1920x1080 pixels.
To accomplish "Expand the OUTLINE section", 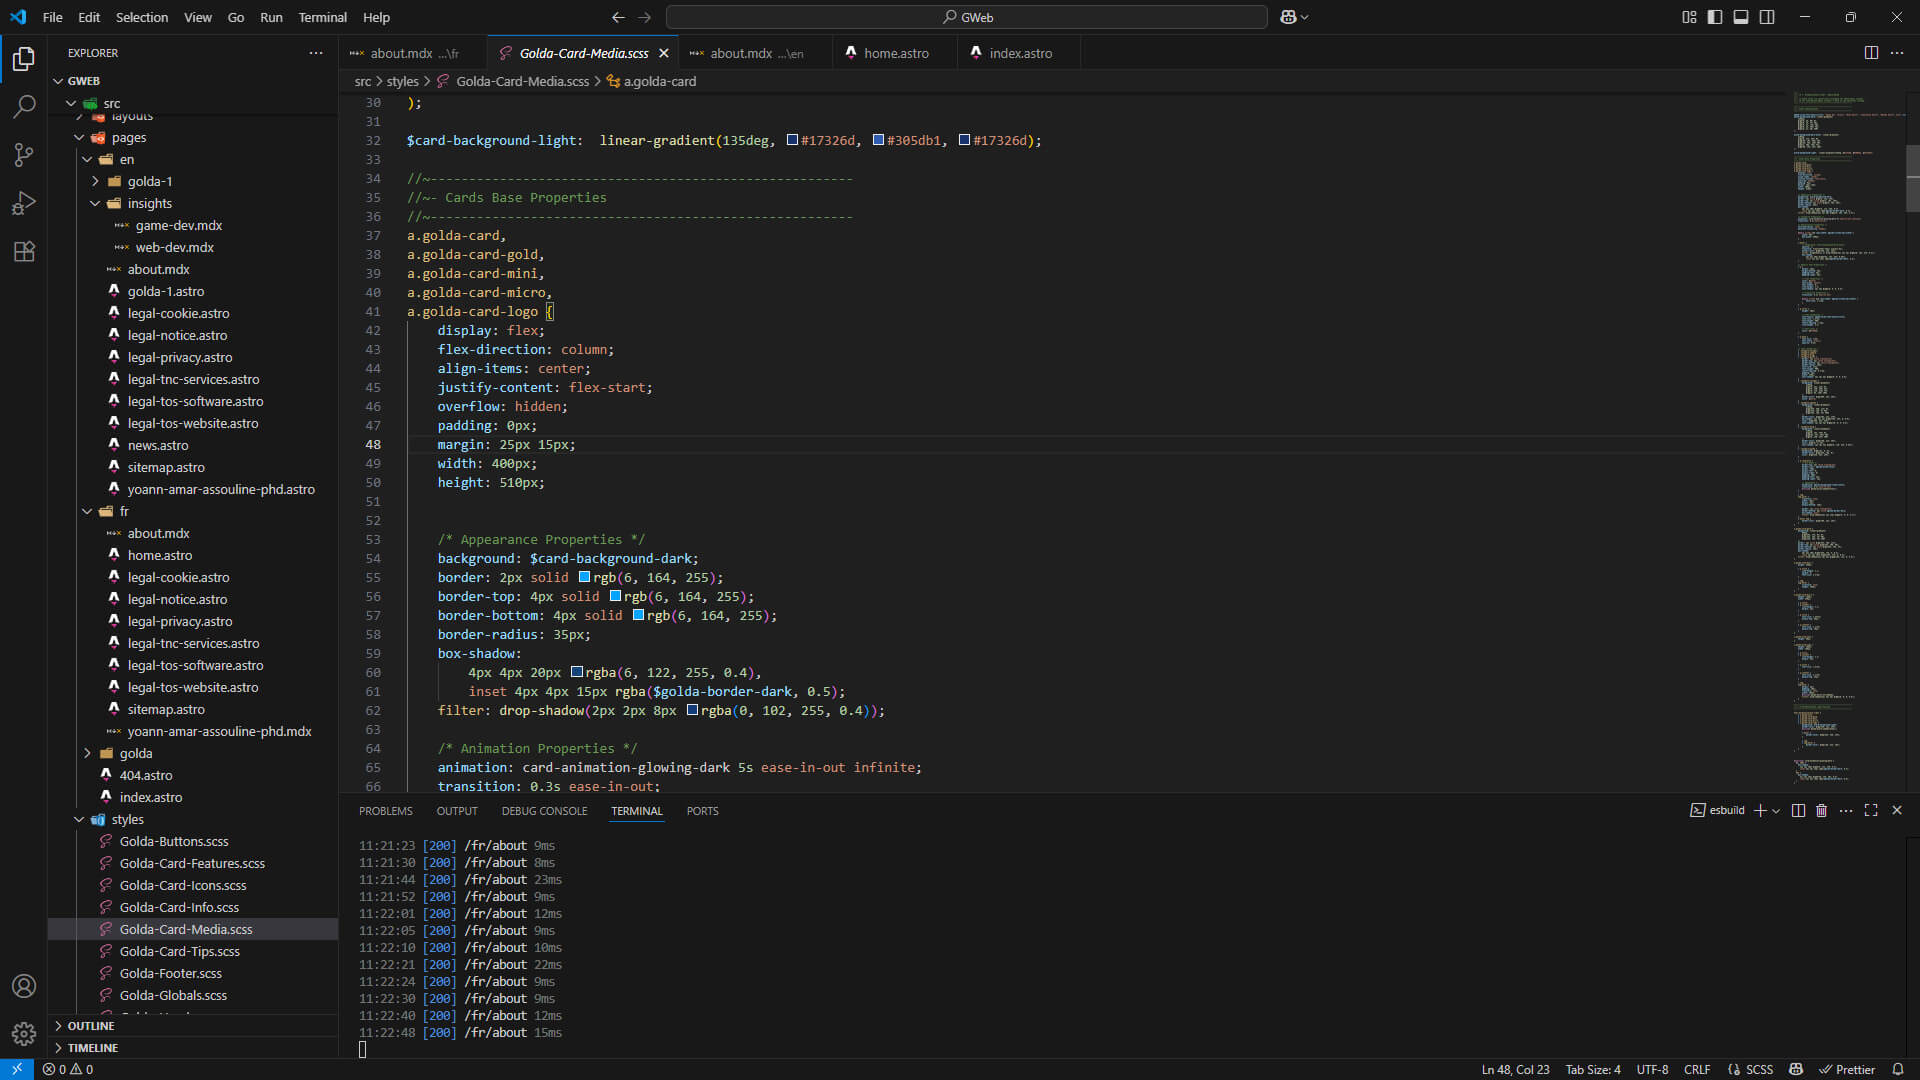I will point(90,1025).
